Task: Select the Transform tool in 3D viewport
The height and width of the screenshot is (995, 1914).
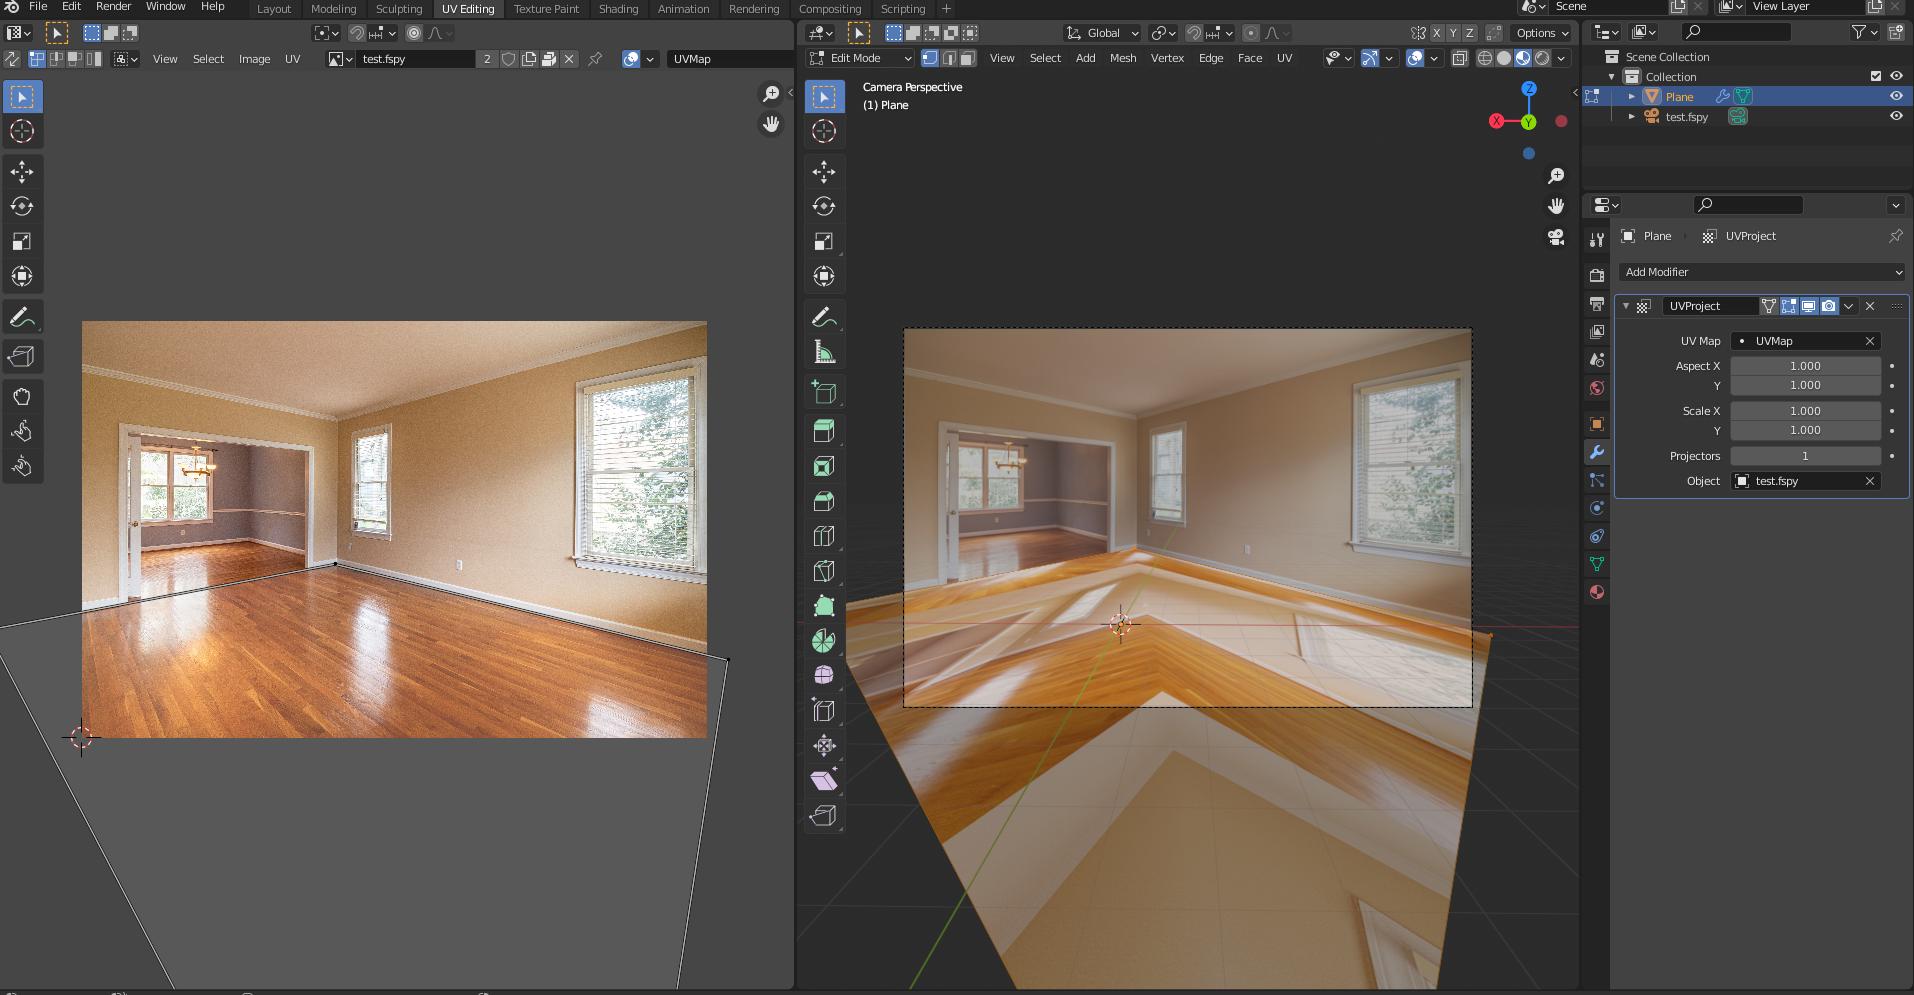Action: (x=824, y=277)
